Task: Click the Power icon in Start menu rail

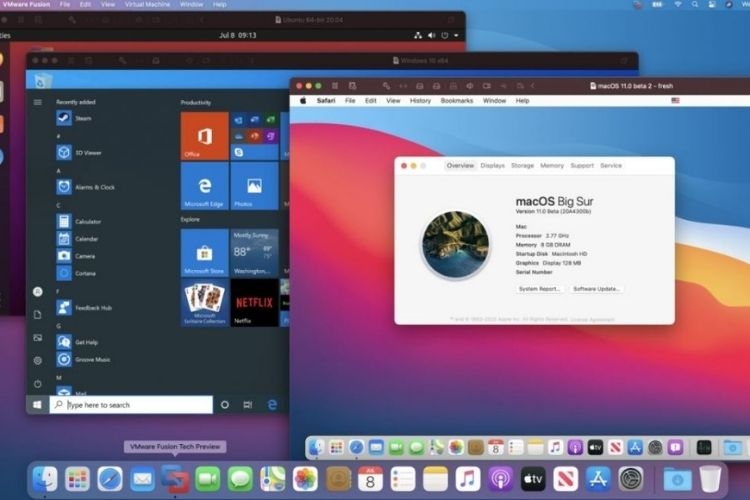Action: 38,384
